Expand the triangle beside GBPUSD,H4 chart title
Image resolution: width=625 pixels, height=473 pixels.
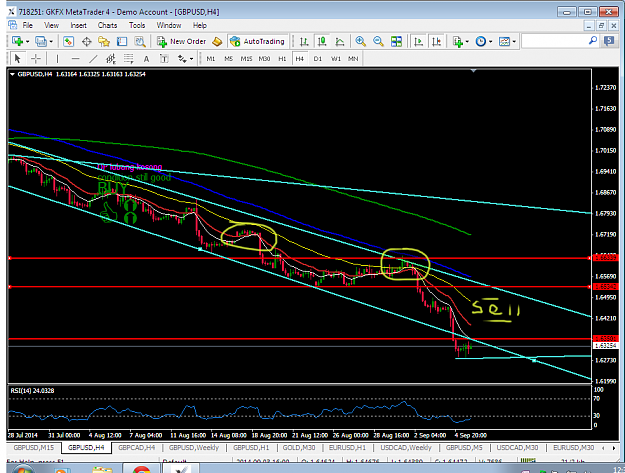[12, 74]
